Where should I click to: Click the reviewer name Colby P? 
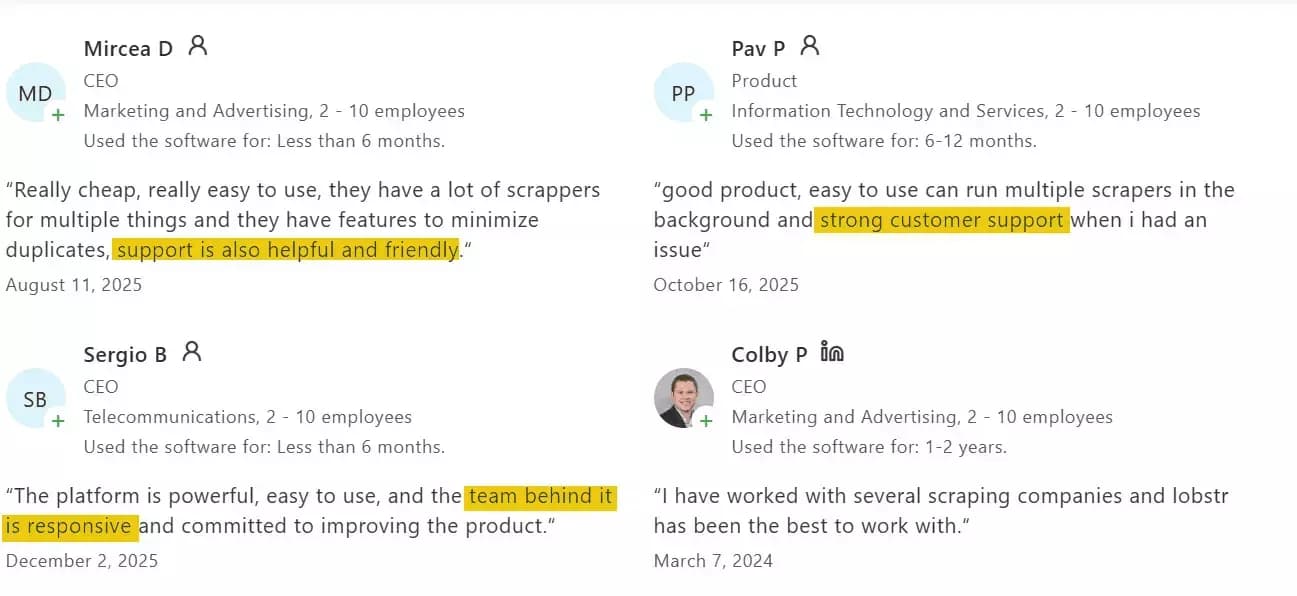[769, 355]
